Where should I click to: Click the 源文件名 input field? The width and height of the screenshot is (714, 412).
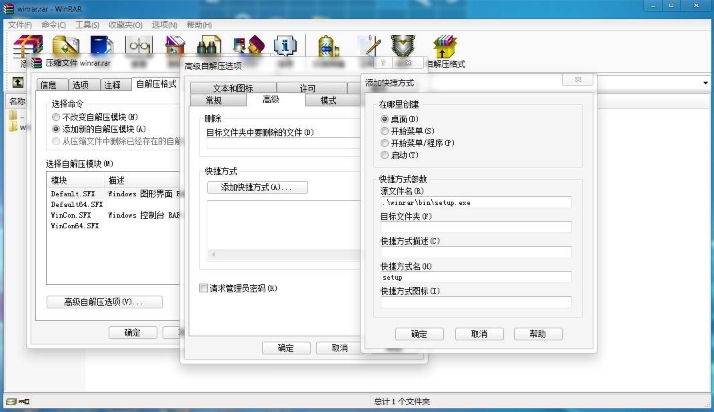coord(476,203)
